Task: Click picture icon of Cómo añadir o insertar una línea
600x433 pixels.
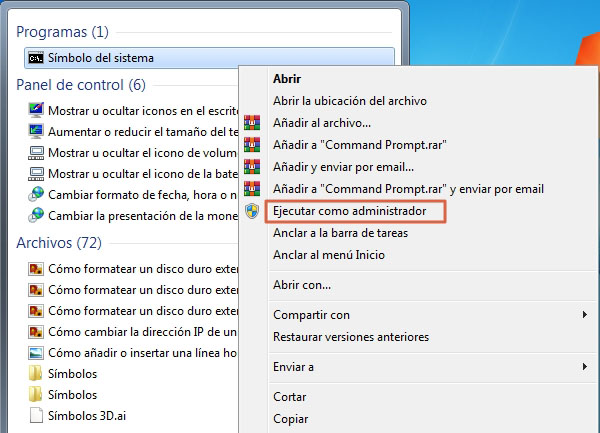Action: coord(36,352)
